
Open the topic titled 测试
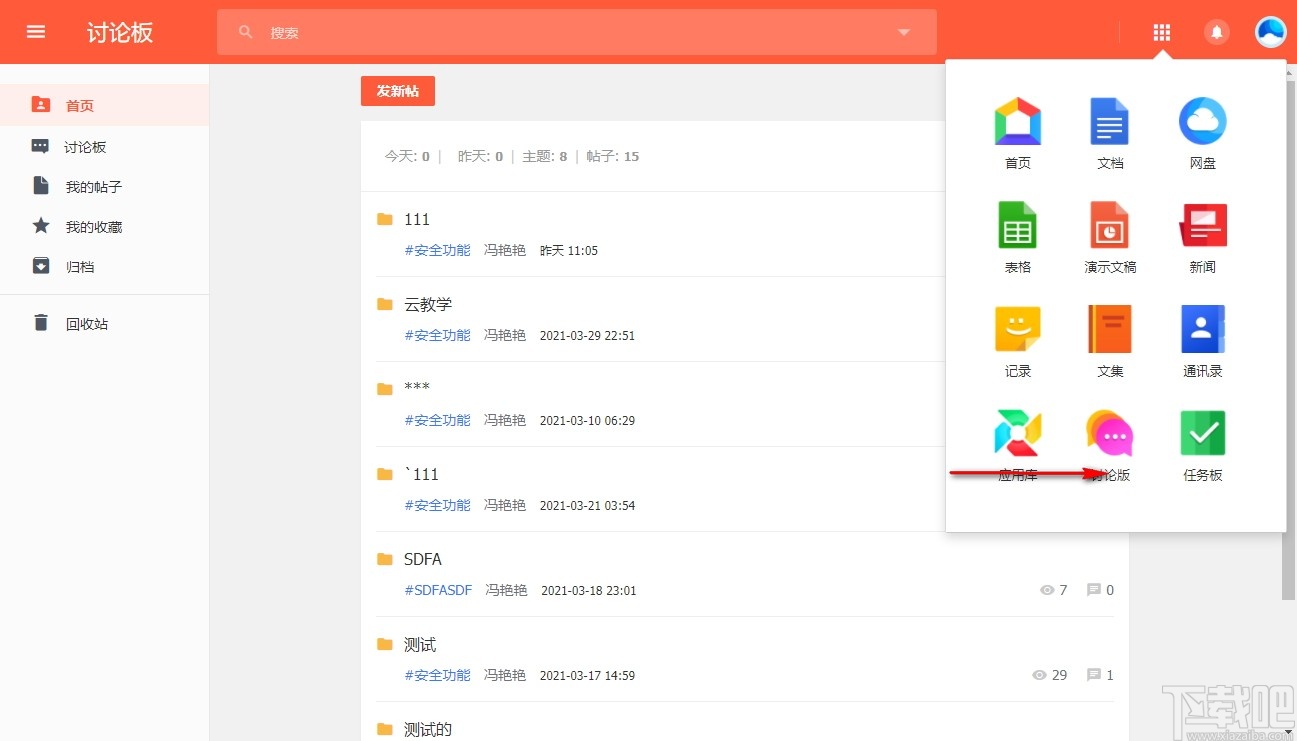coord(420,645)
